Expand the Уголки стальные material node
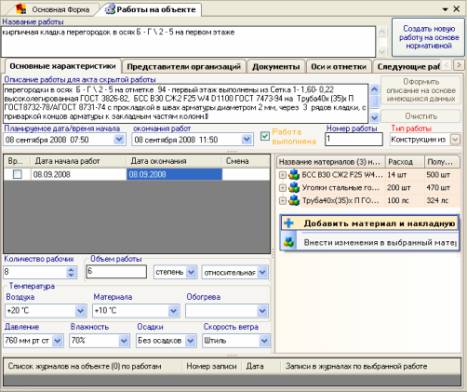The width and height of the screenshot is (467, 392). click(x=282, y=188)
